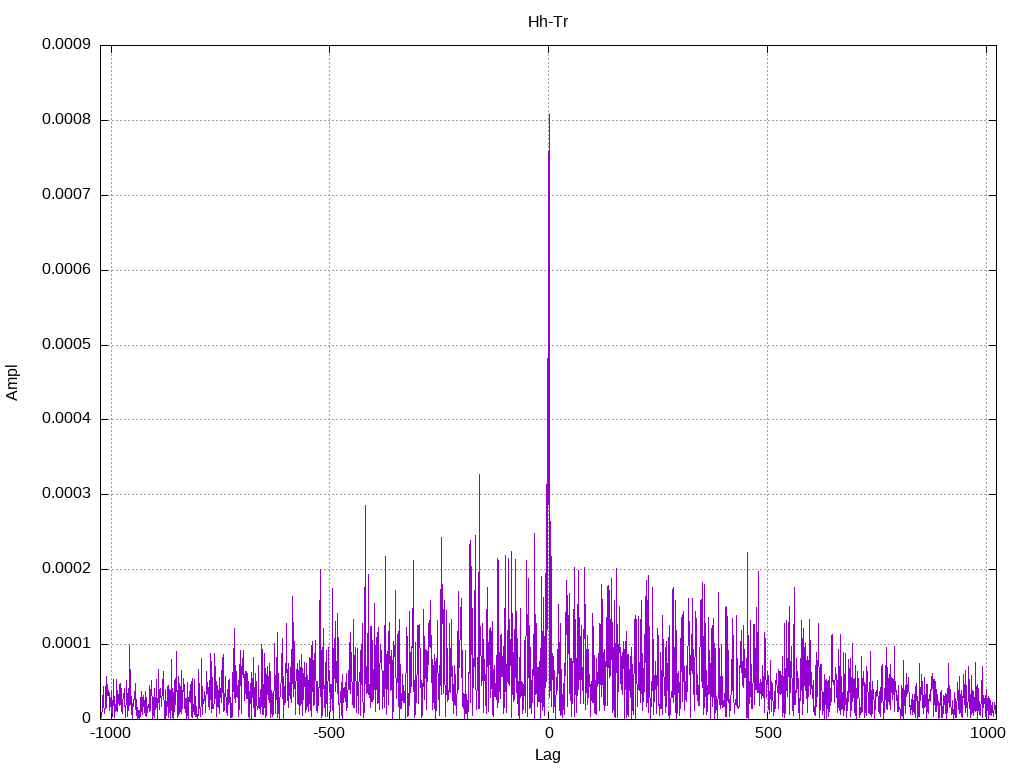Select the 0.0008 y-axis tick label

[x=67, y=119]
